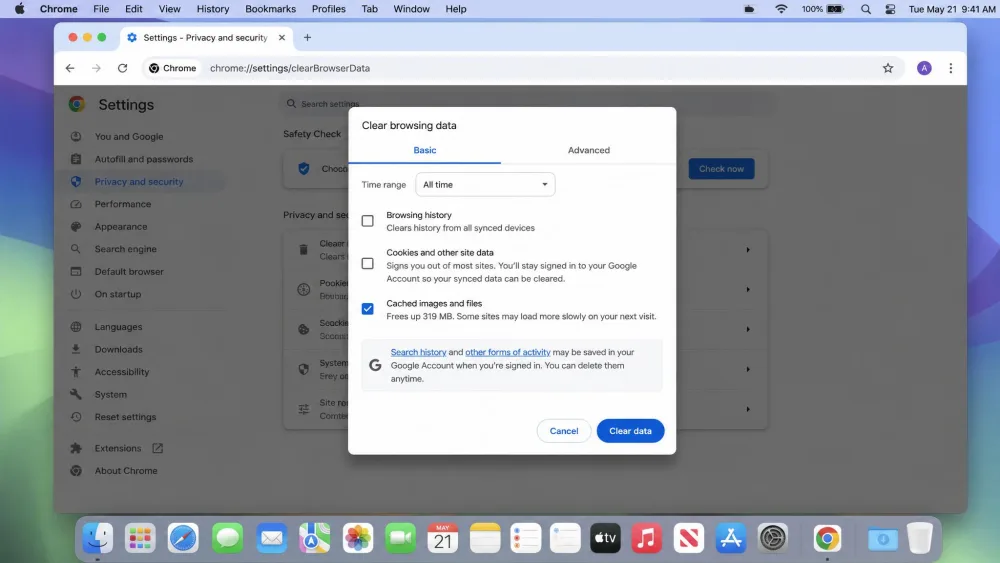The width and height of the screenshot is (1000, 563).
Task: Open You and Google settings
Action: coord(129,136)
